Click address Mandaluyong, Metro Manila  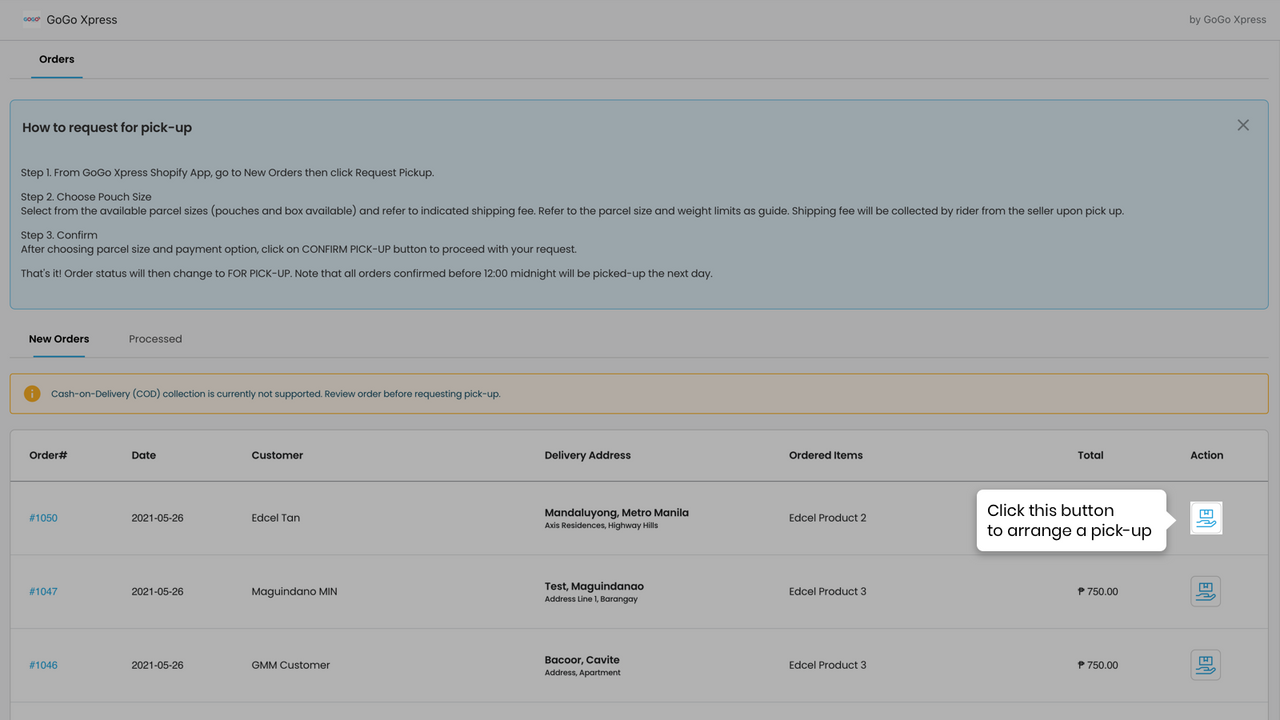[x=617, y=512]
